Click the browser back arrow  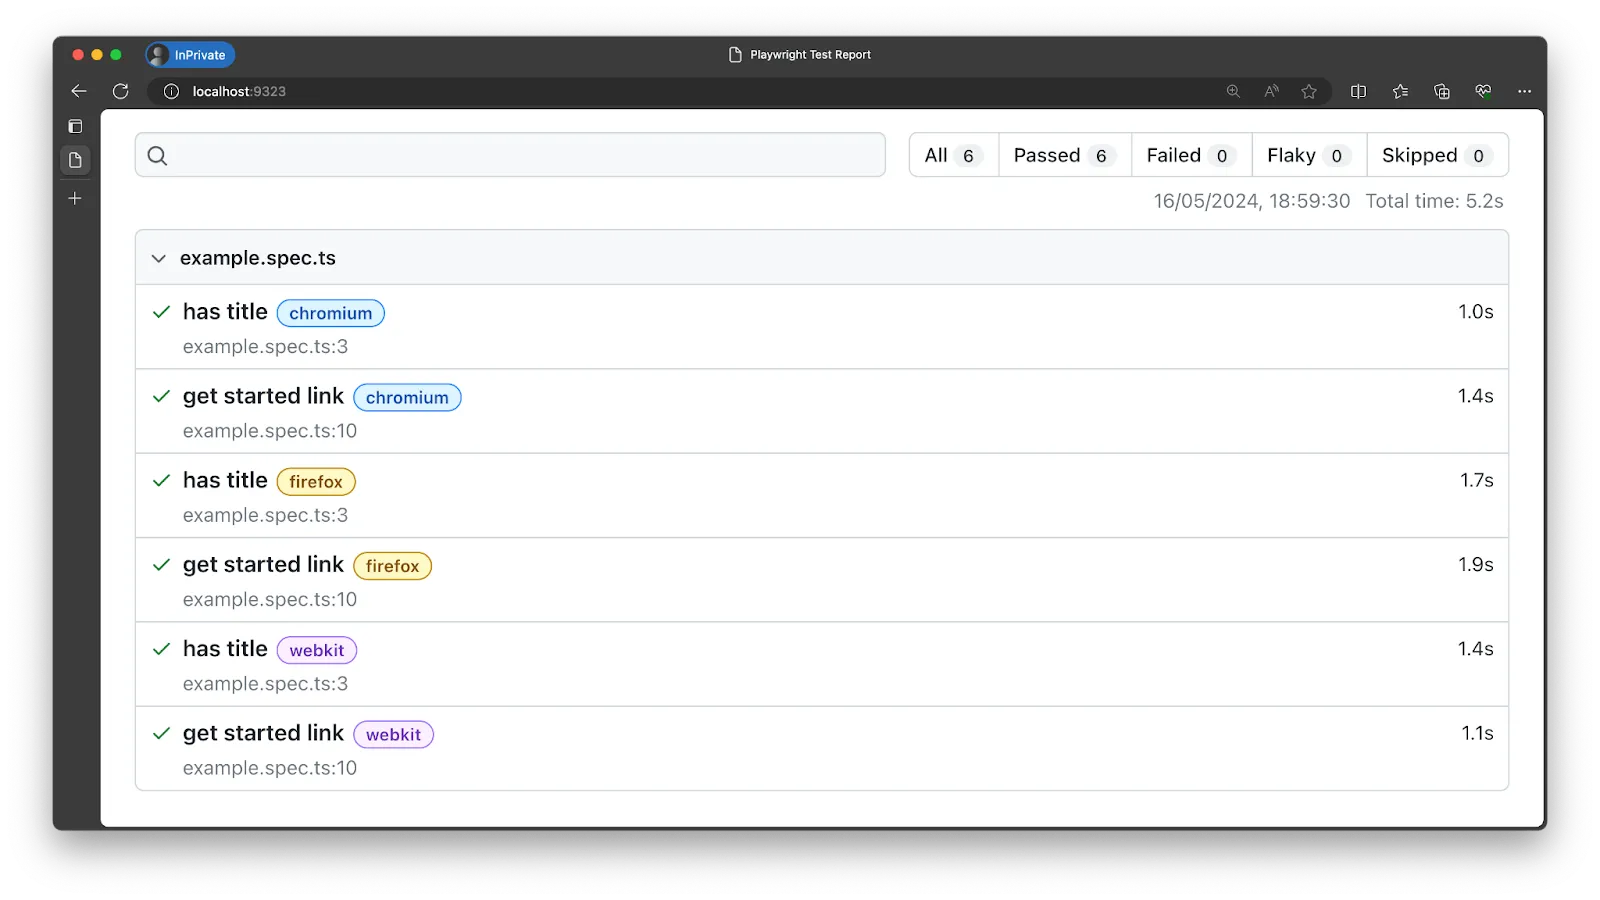click(79, 91)
